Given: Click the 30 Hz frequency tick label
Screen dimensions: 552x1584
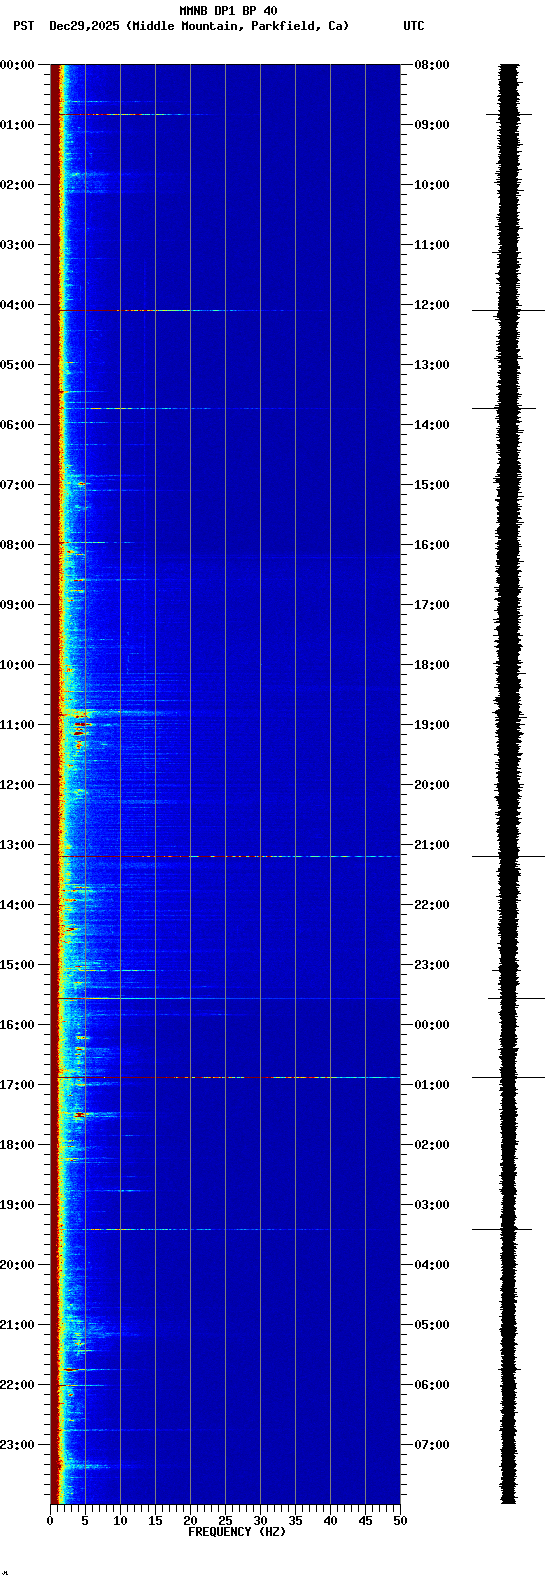Looking at the screenshot, I should coord(260,1521).
